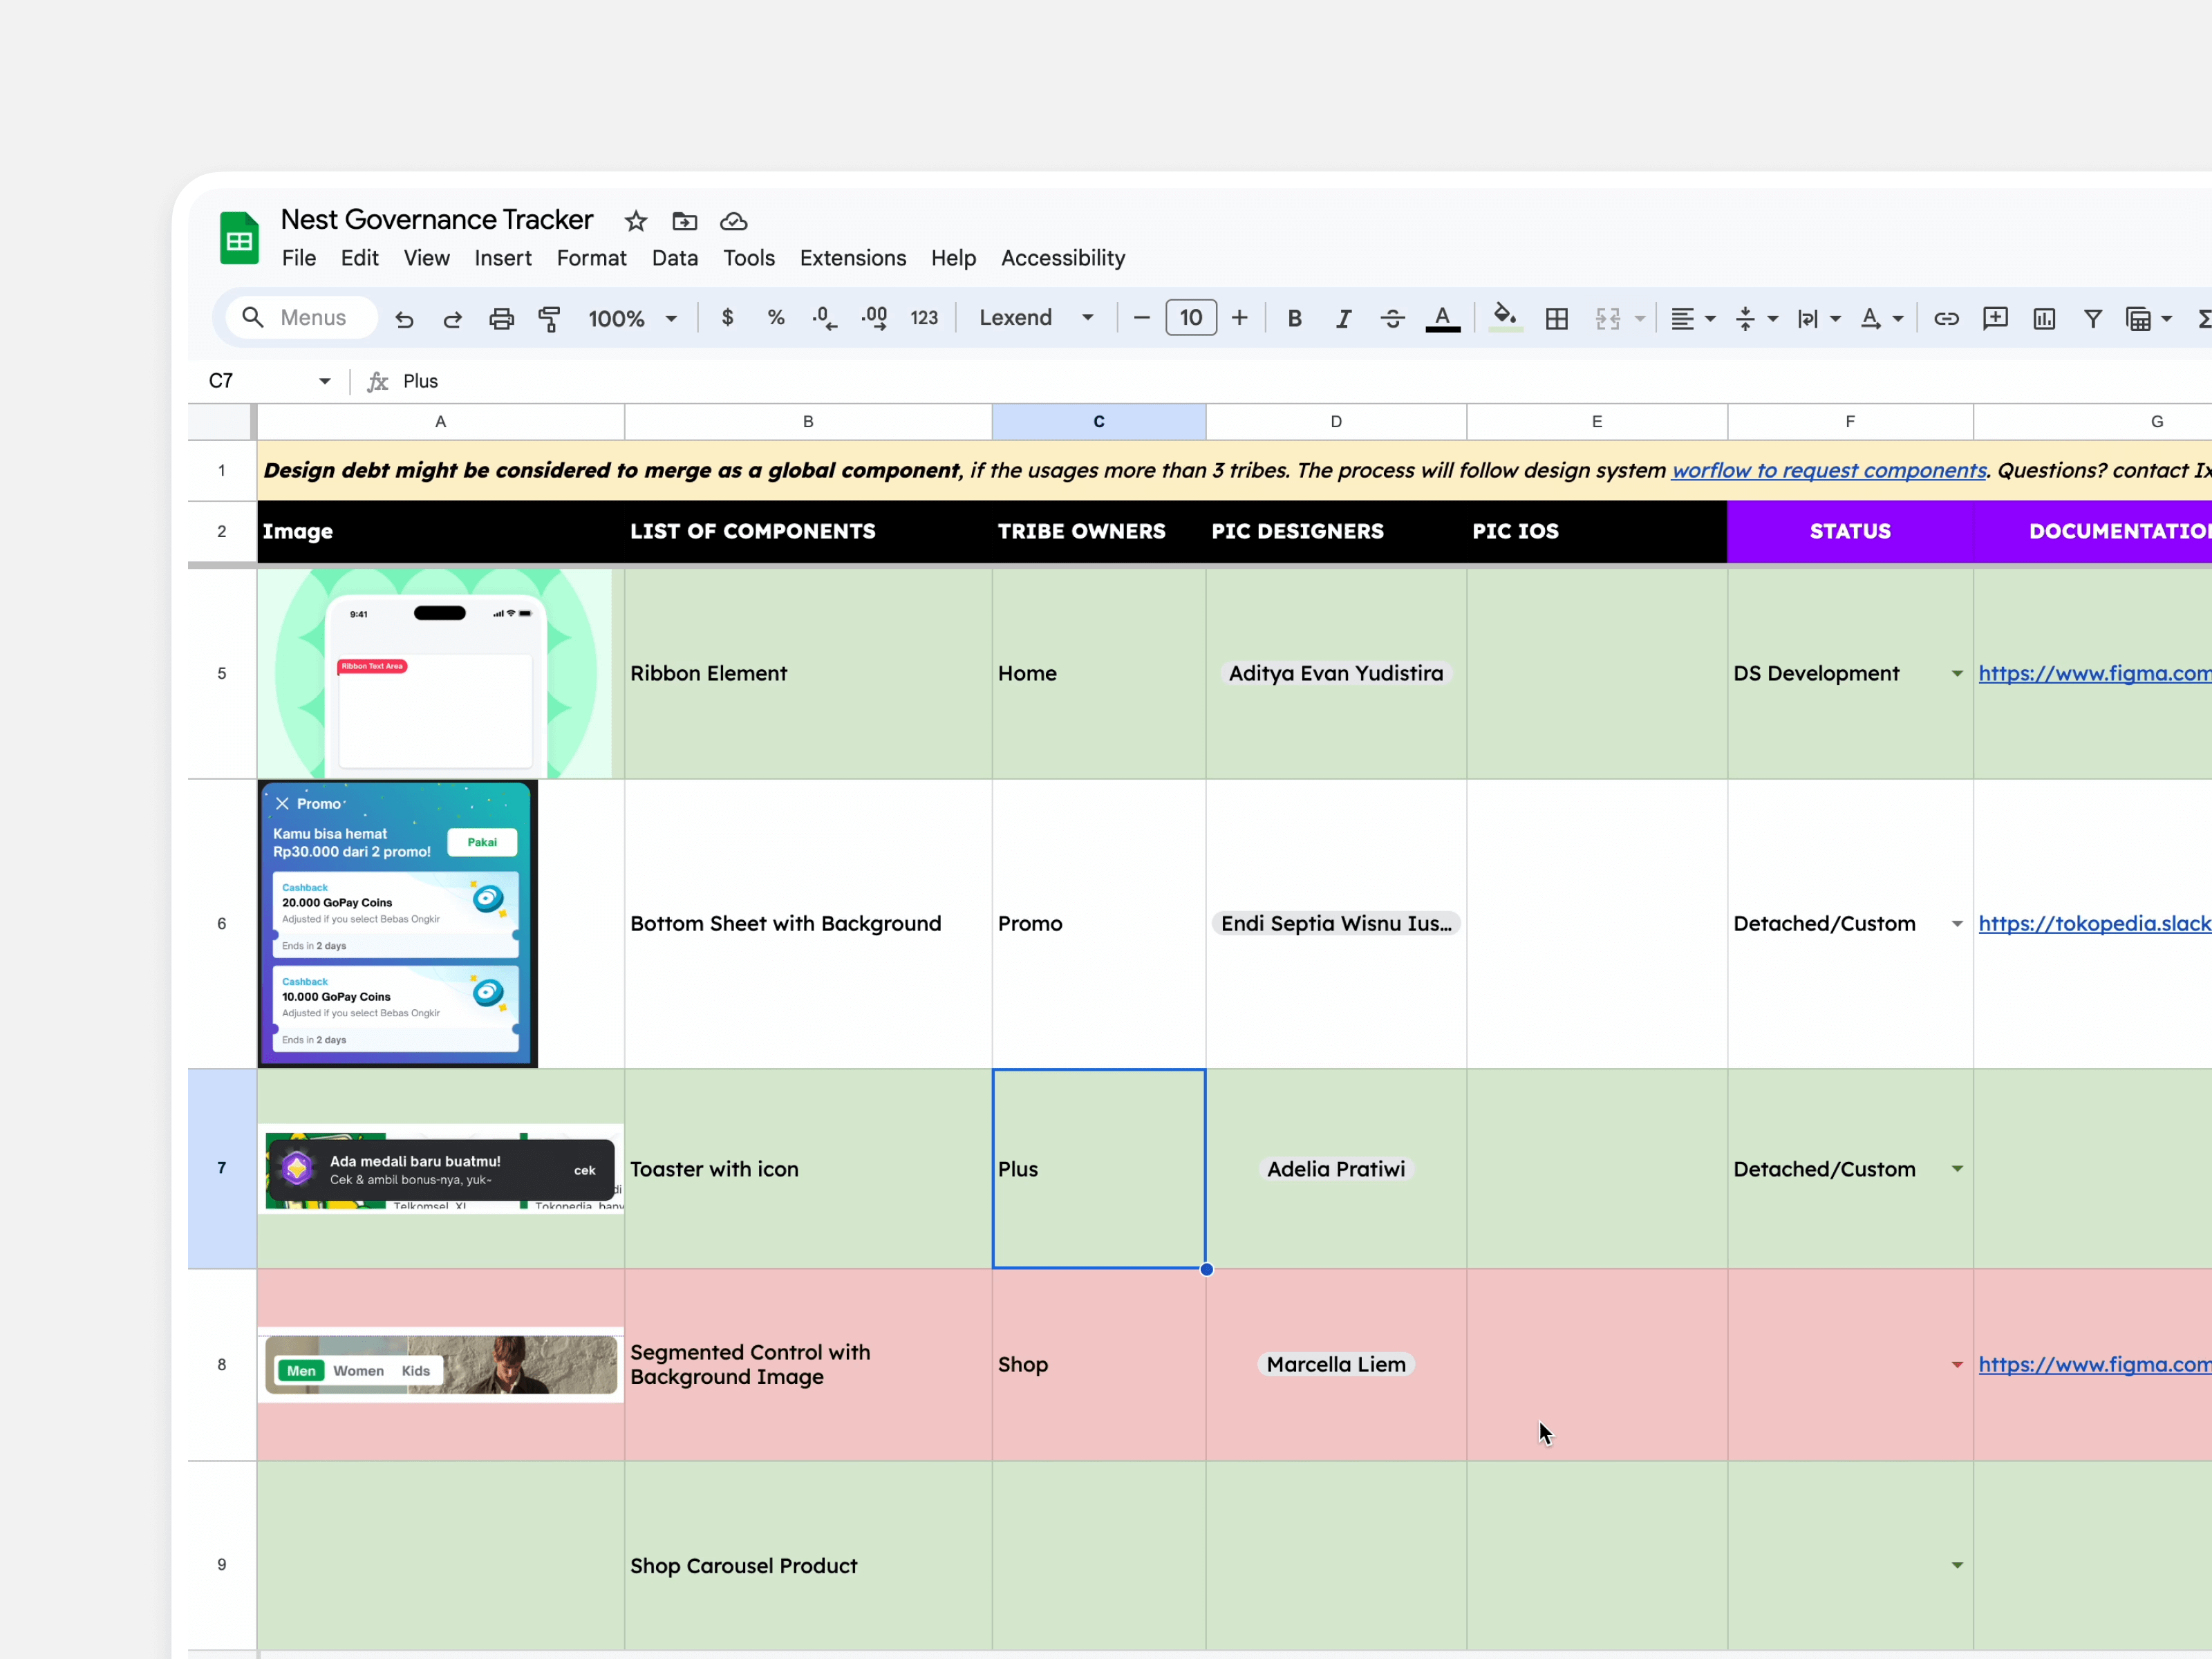Viewport: 2212px width, 1659px height.
Task: Expand the DS Development status dropdown
Action: 1956,673
